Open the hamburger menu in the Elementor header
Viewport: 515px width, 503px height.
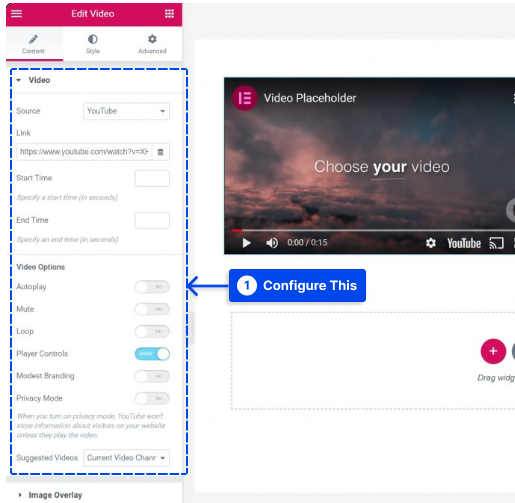click(16, 14)
